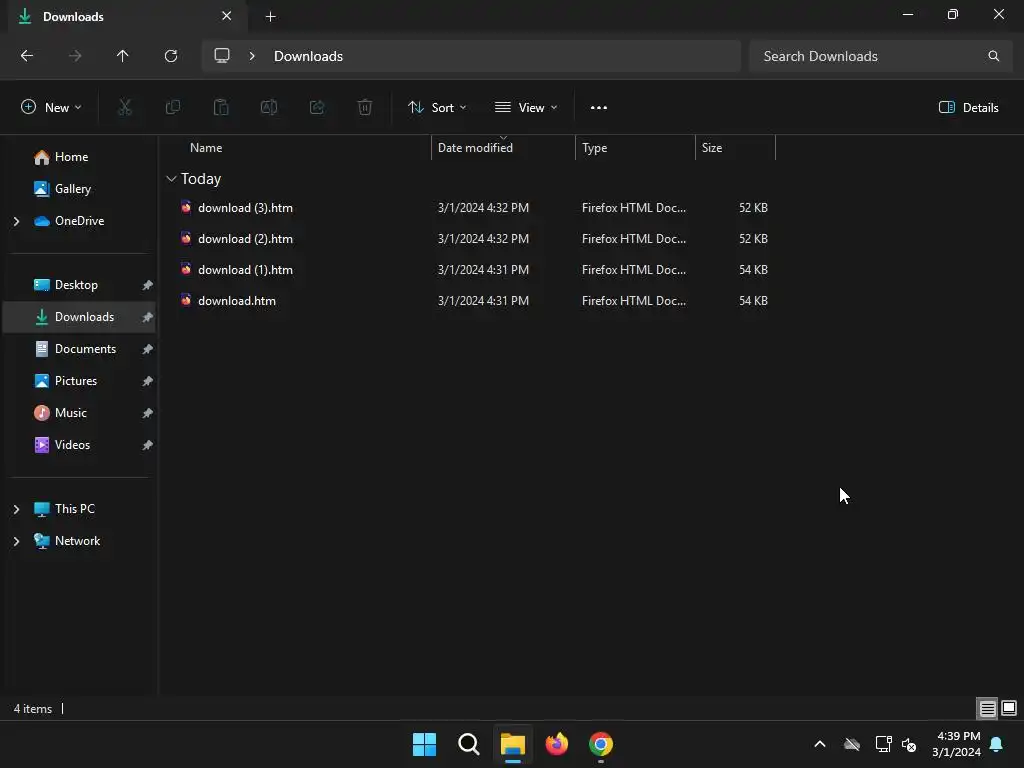1024x768 pixels.
Task: Close the Downloads tab
Action: 227,16
